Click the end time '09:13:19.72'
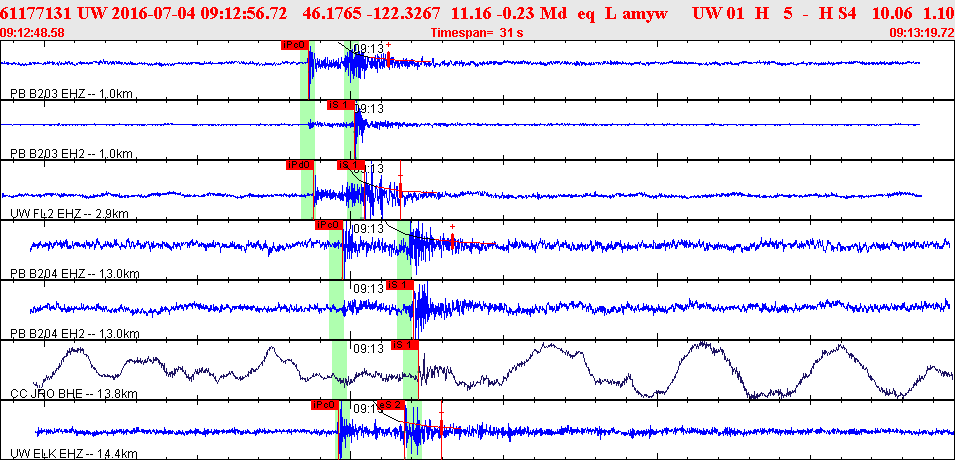This screenshot has height=460, width=955. pos(922,32)
